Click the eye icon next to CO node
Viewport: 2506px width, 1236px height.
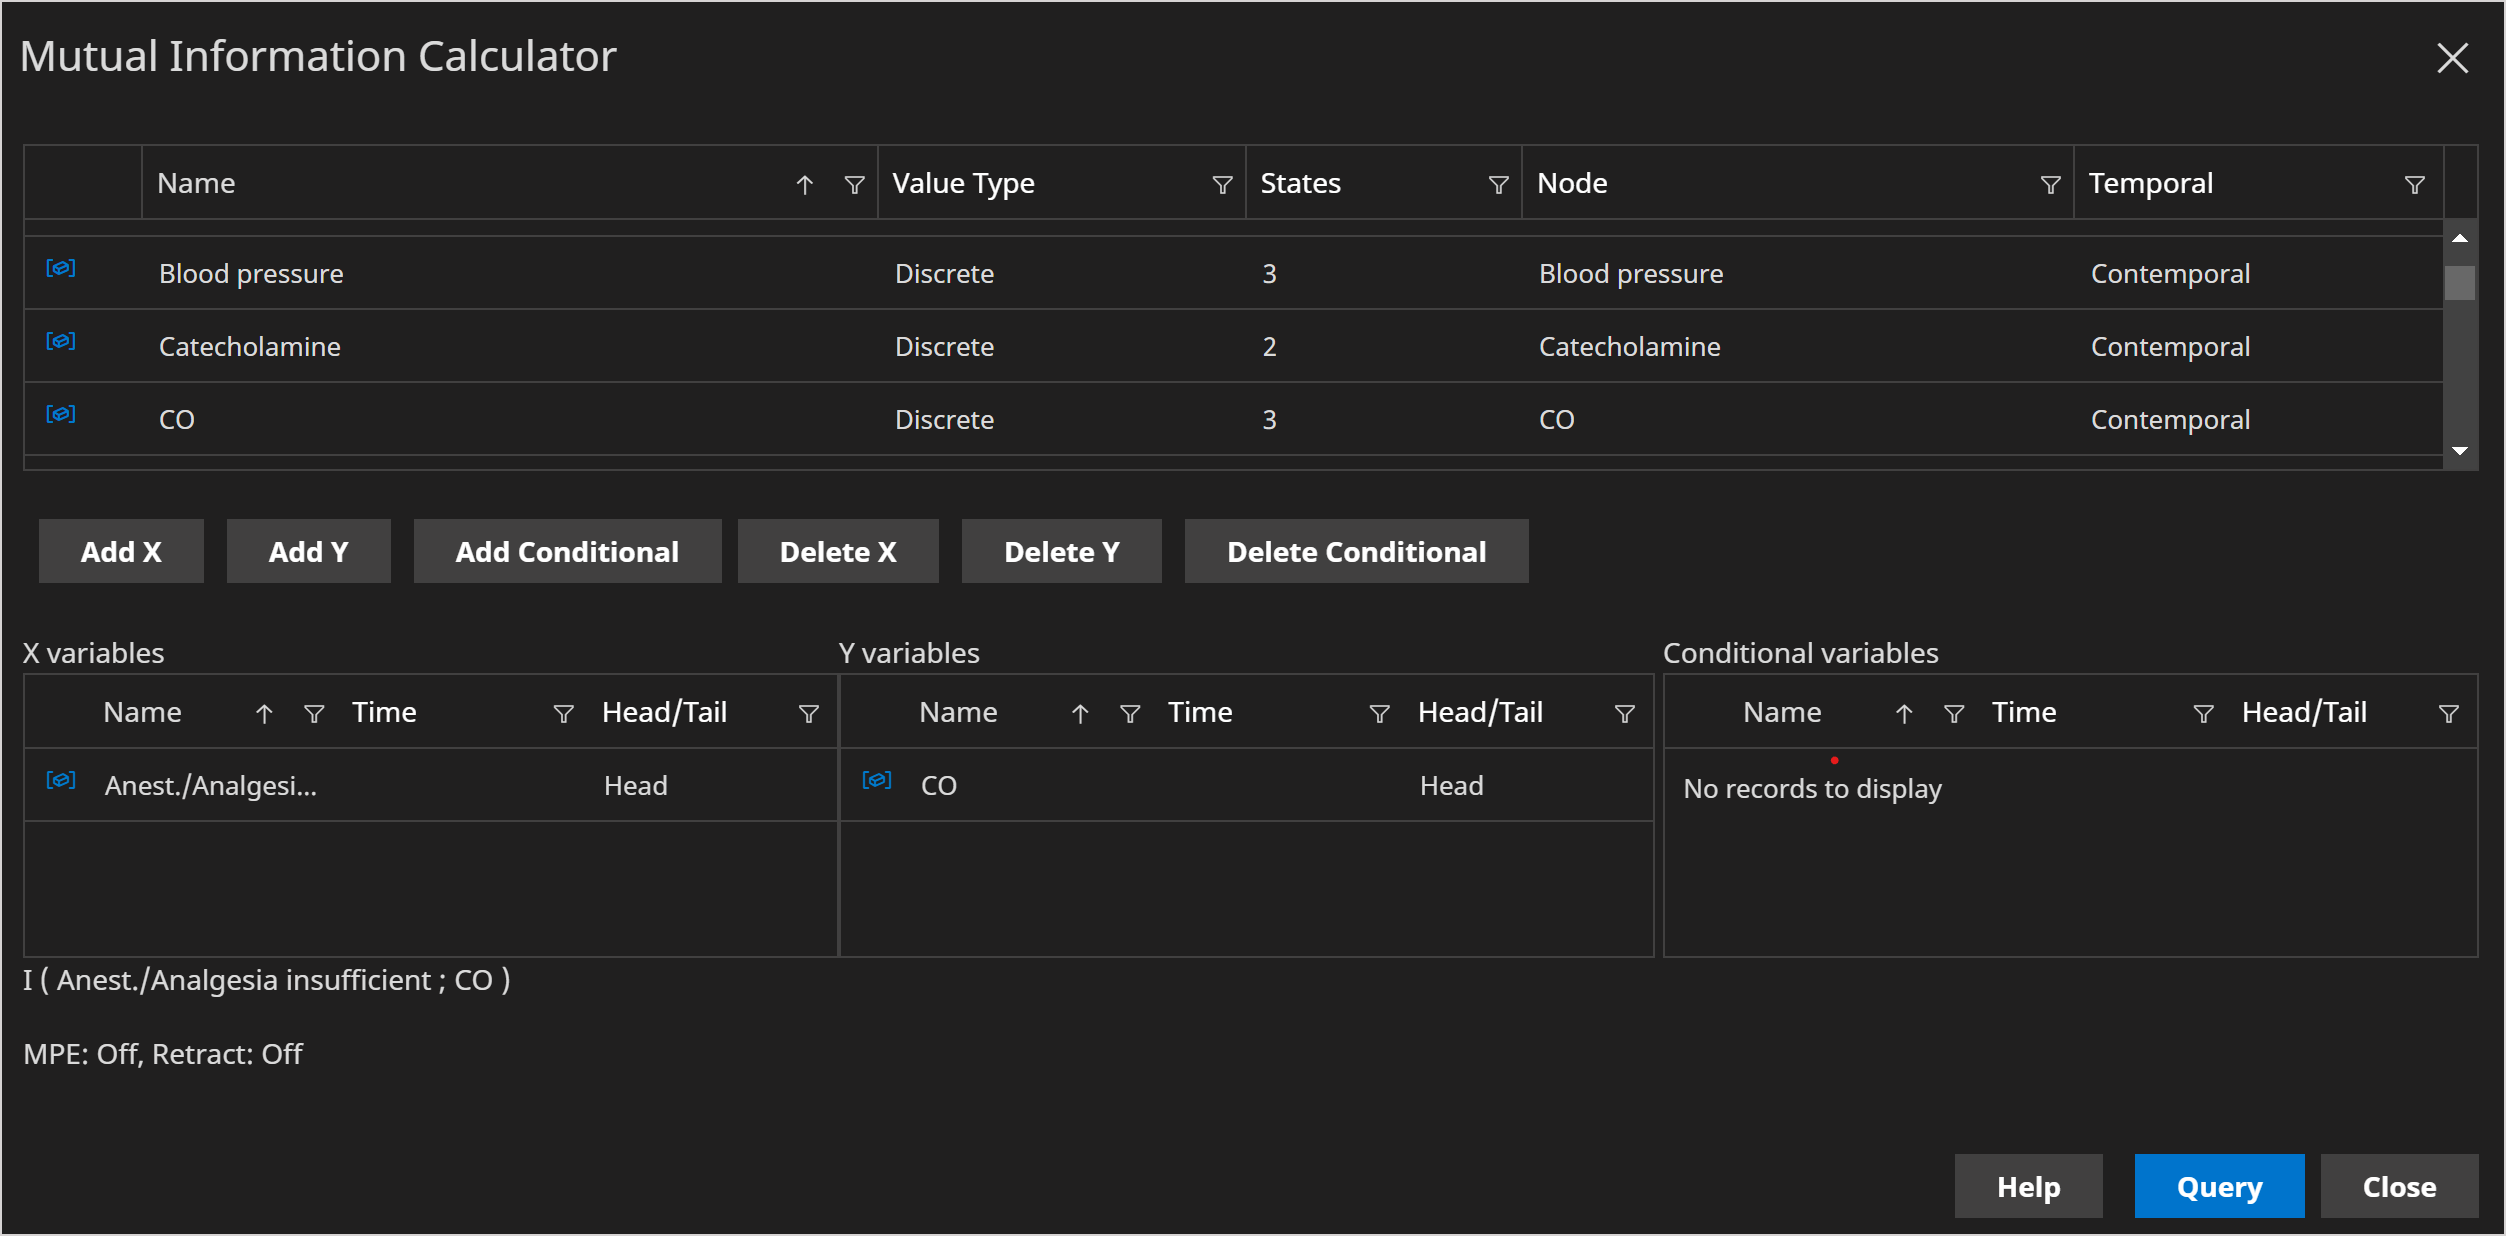[61, 417]
